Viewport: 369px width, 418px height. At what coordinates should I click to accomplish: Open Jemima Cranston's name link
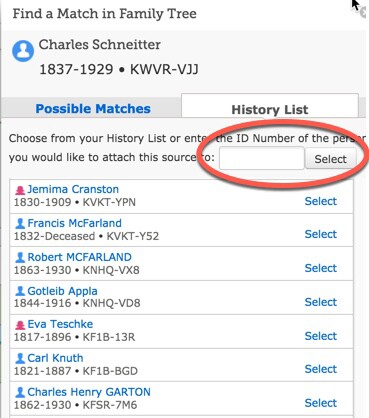[x=73, y=189]
